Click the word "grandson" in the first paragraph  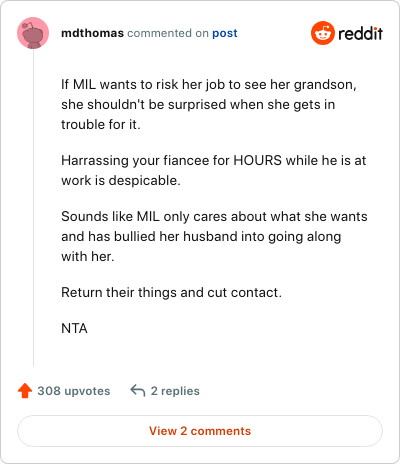[x=323, y=85]
